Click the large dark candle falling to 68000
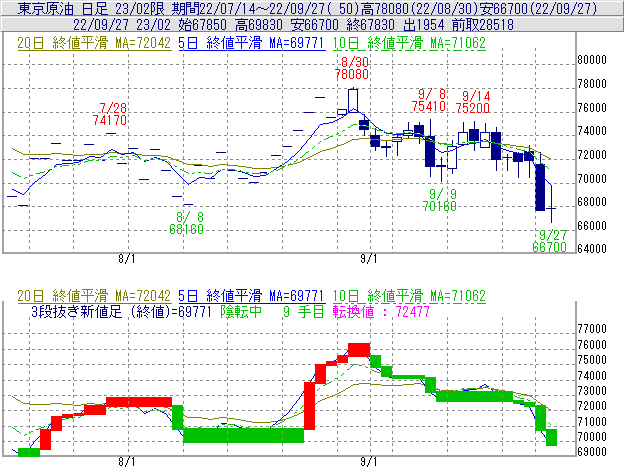 [x=540, y=187]
